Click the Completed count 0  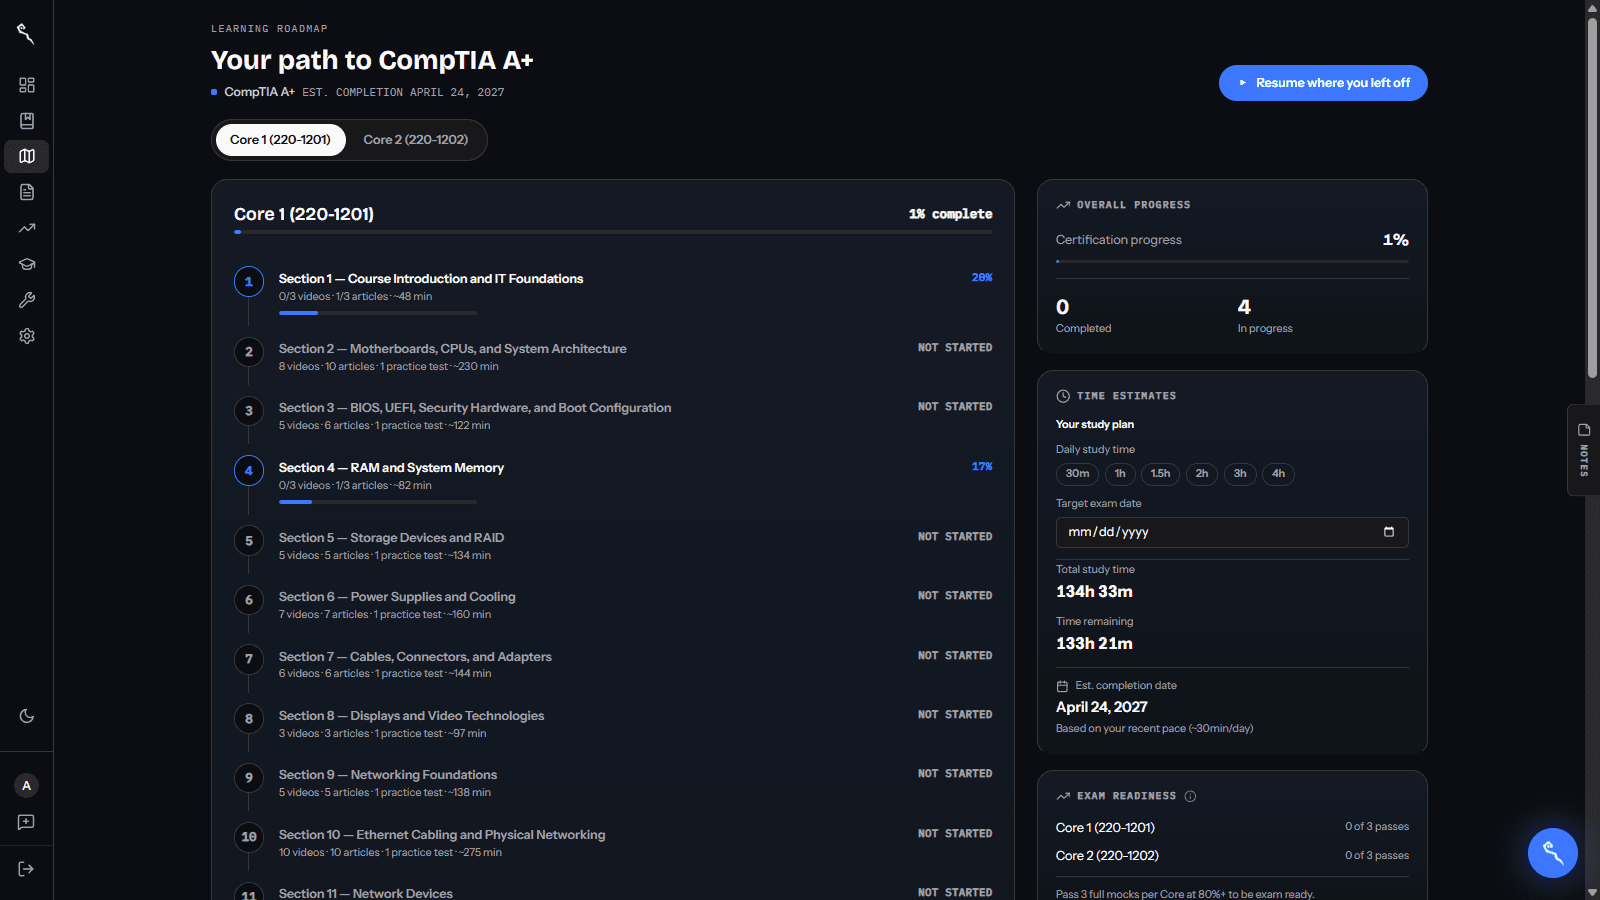tap(1062, 307)
